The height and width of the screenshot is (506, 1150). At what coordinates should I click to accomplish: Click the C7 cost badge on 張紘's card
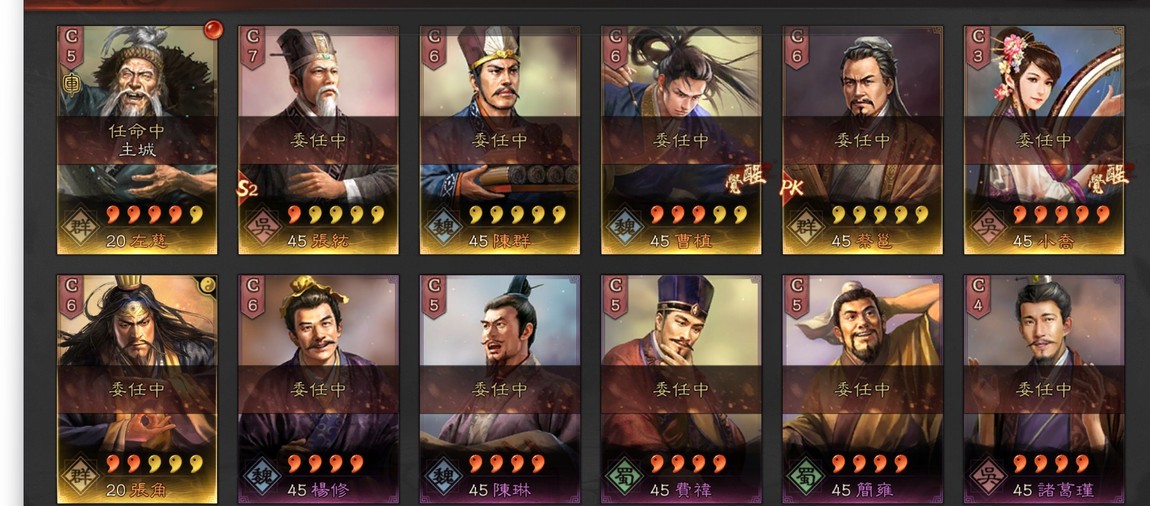tap(253, 48)
